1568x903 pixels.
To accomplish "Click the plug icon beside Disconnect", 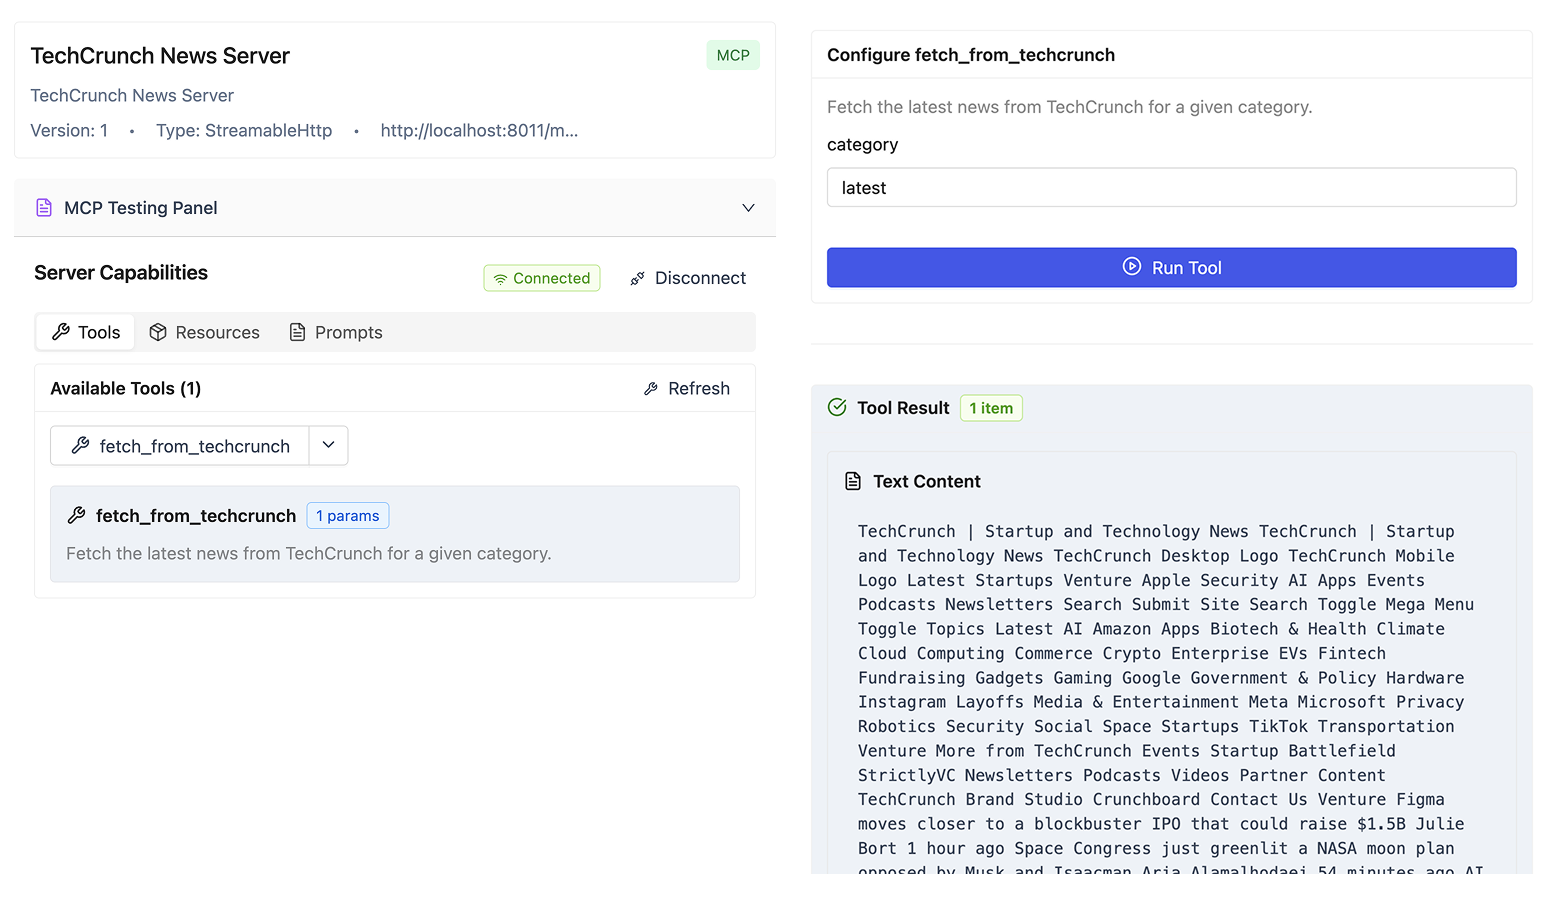I will tap(637, 279).
